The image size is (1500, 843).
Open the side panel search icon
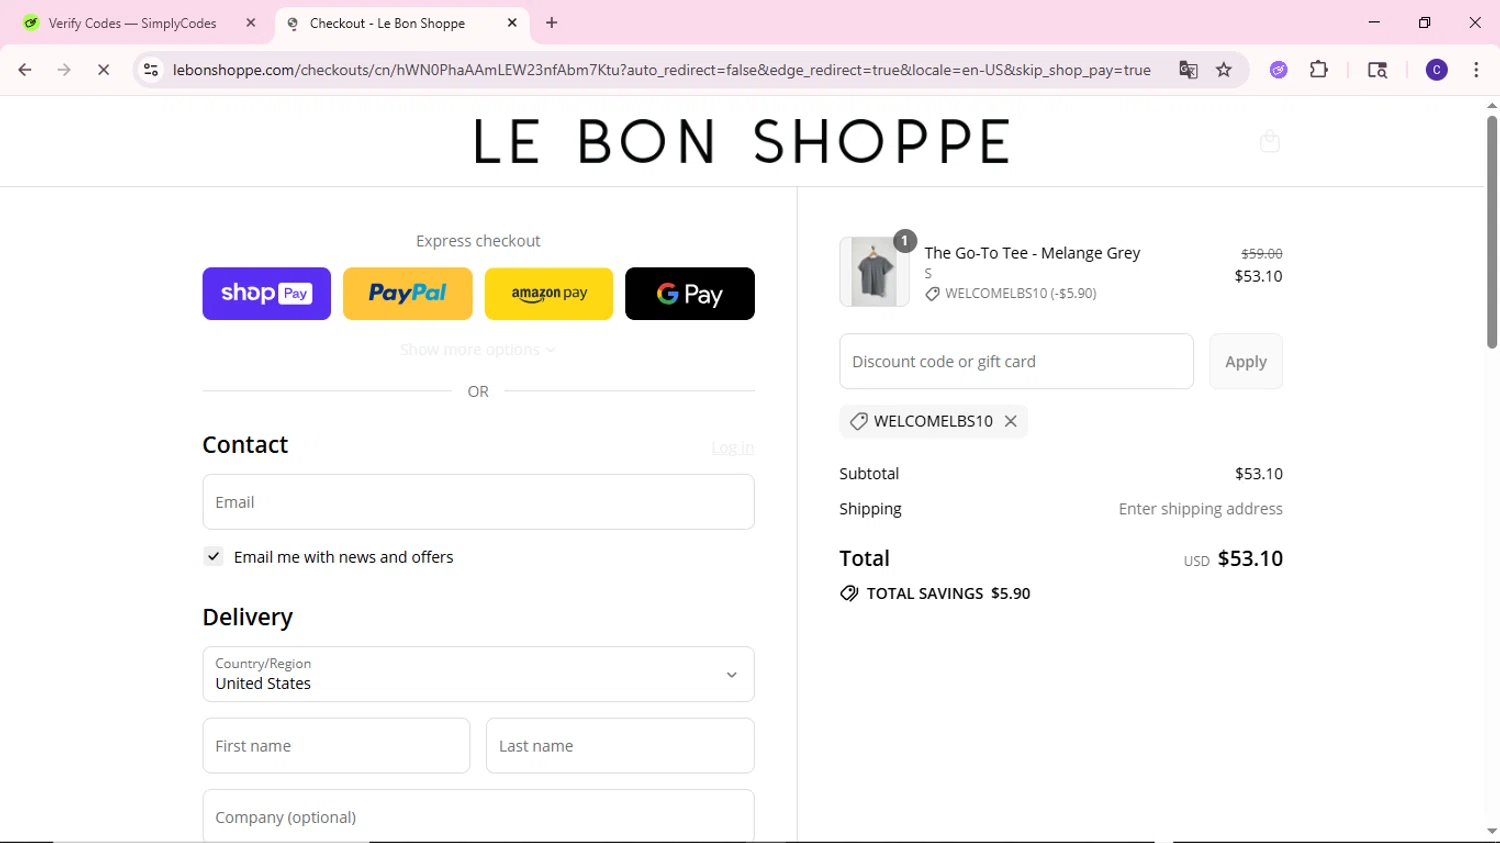(x=1377, y=70)
